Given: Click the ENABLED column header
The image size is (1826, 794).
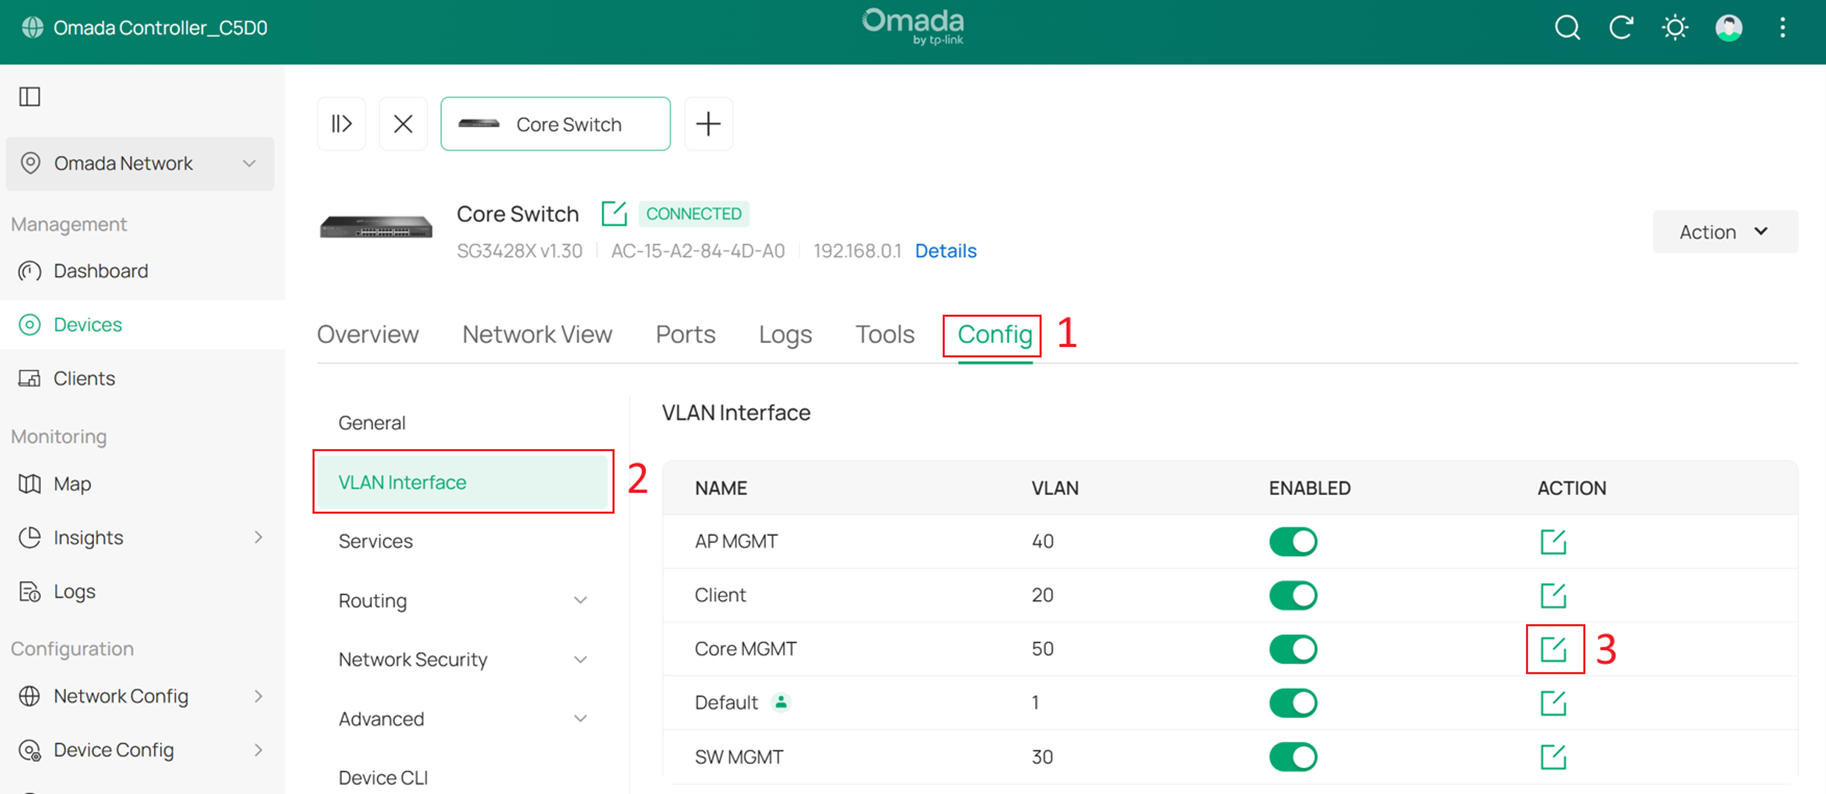Looking at the screenshot, I should point(1310,488).
